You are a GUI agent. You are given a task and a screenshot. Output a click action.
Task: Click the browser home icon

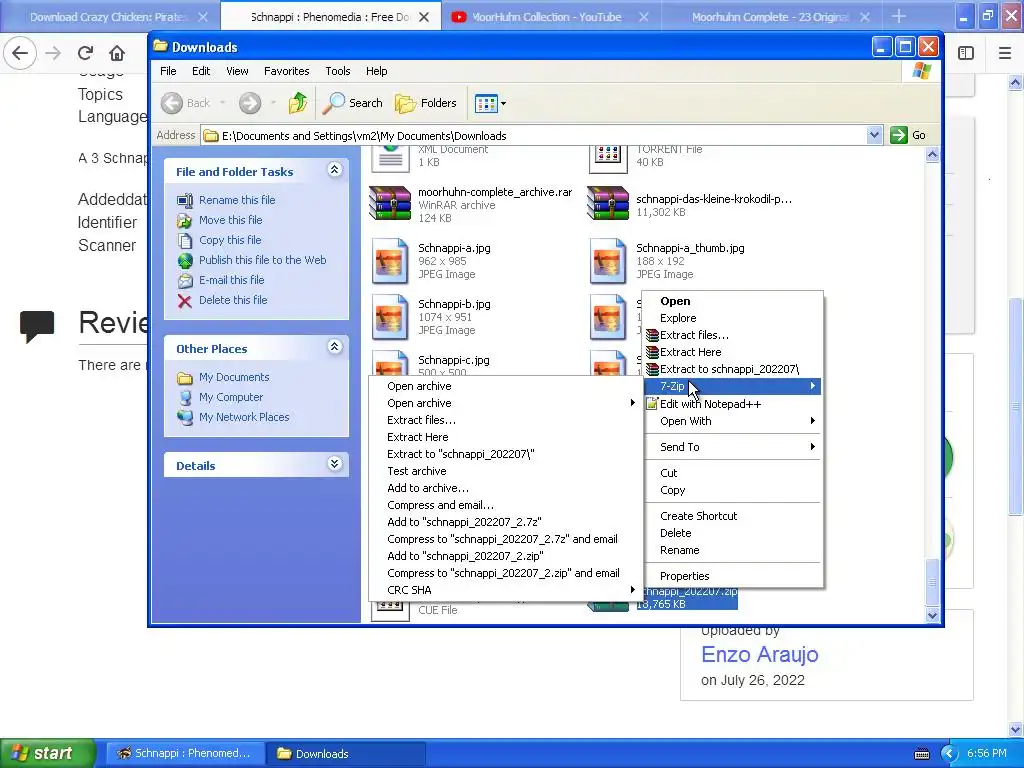[117, 53]
